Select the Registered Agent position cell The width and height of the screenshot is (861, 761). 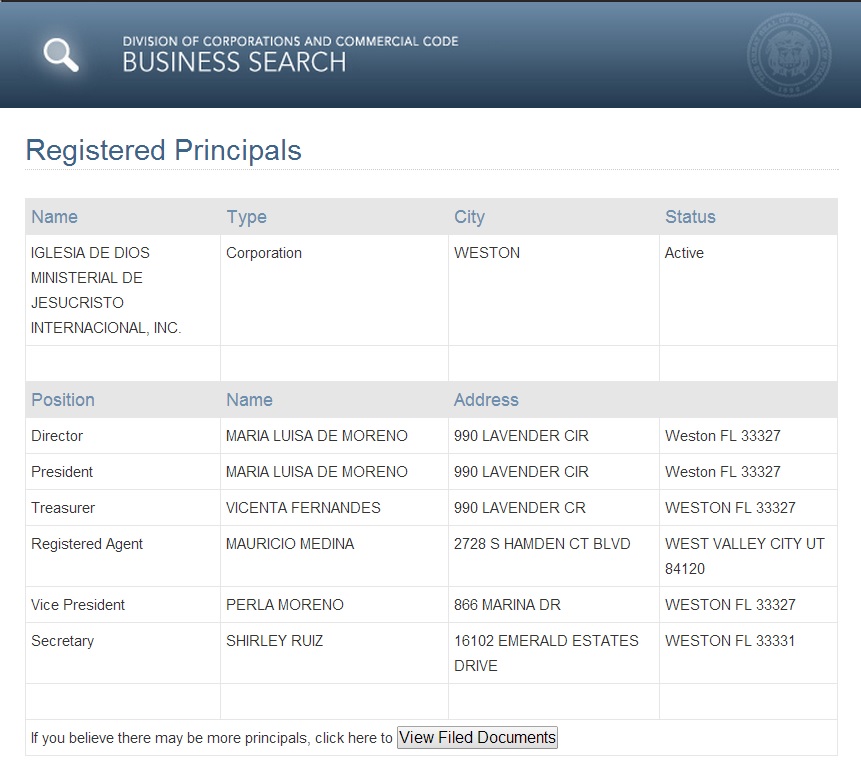87,544
